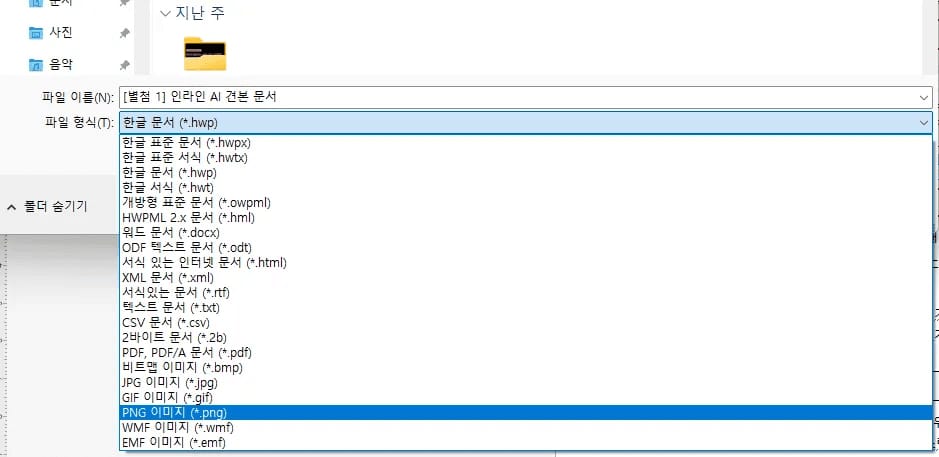Click the 파일 형식 combo box field
Viewport: 939px width, 457px height.
[x=526, y=123]
